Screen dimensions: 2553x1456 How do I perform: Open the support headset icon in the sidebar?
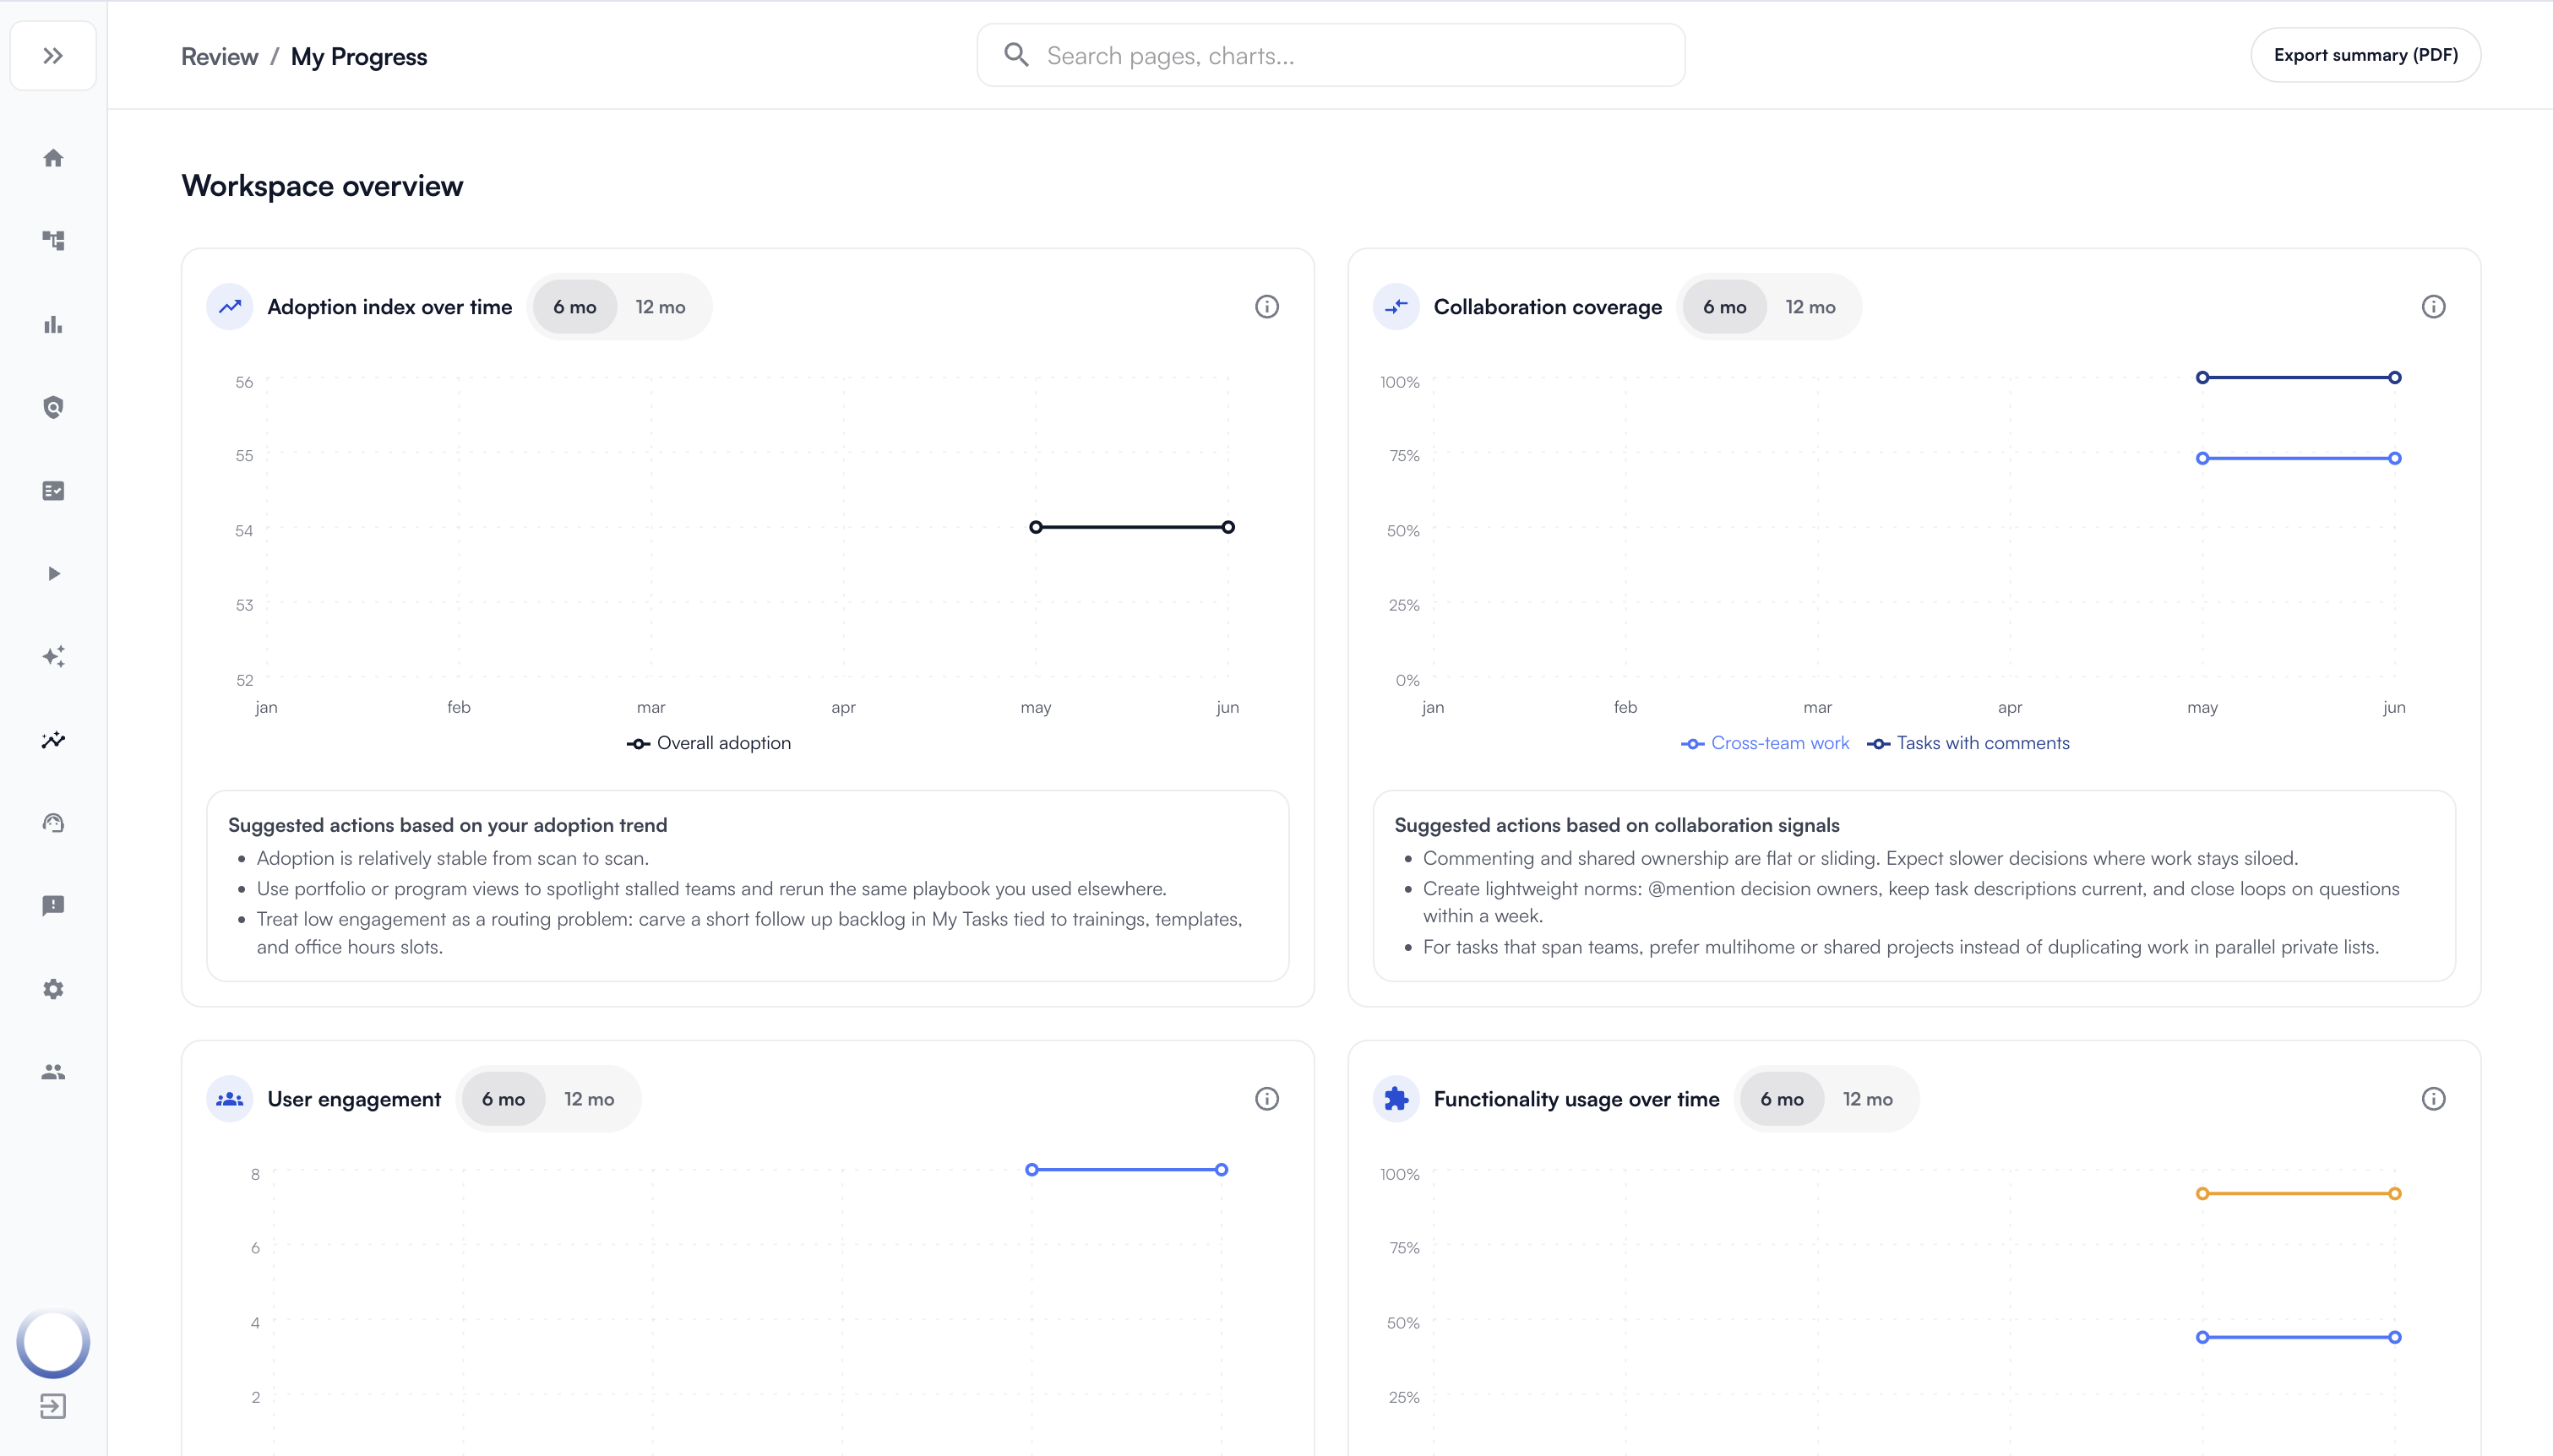tap(53, 823)
